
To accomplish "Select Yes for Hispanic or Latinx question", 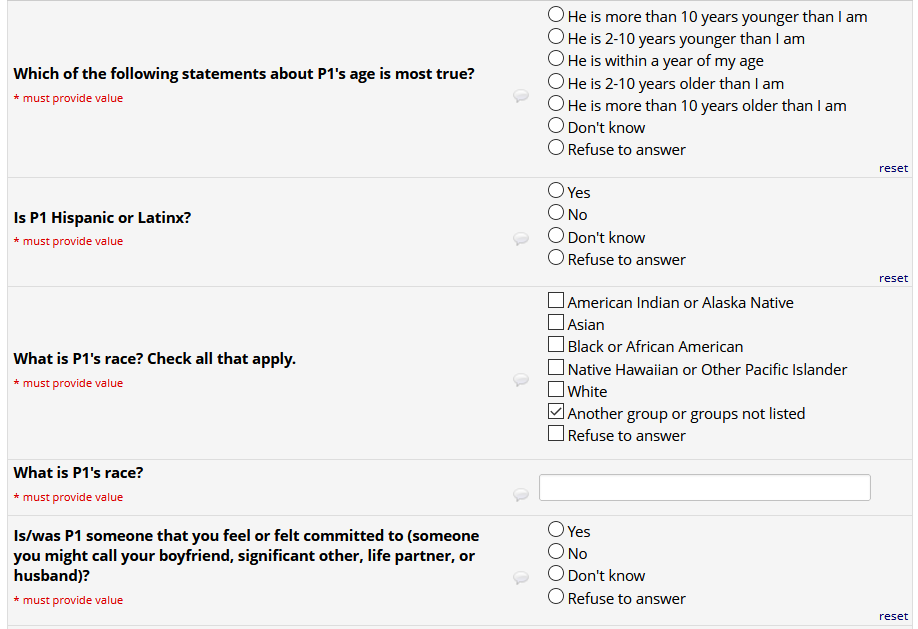I will pos(556,191).
